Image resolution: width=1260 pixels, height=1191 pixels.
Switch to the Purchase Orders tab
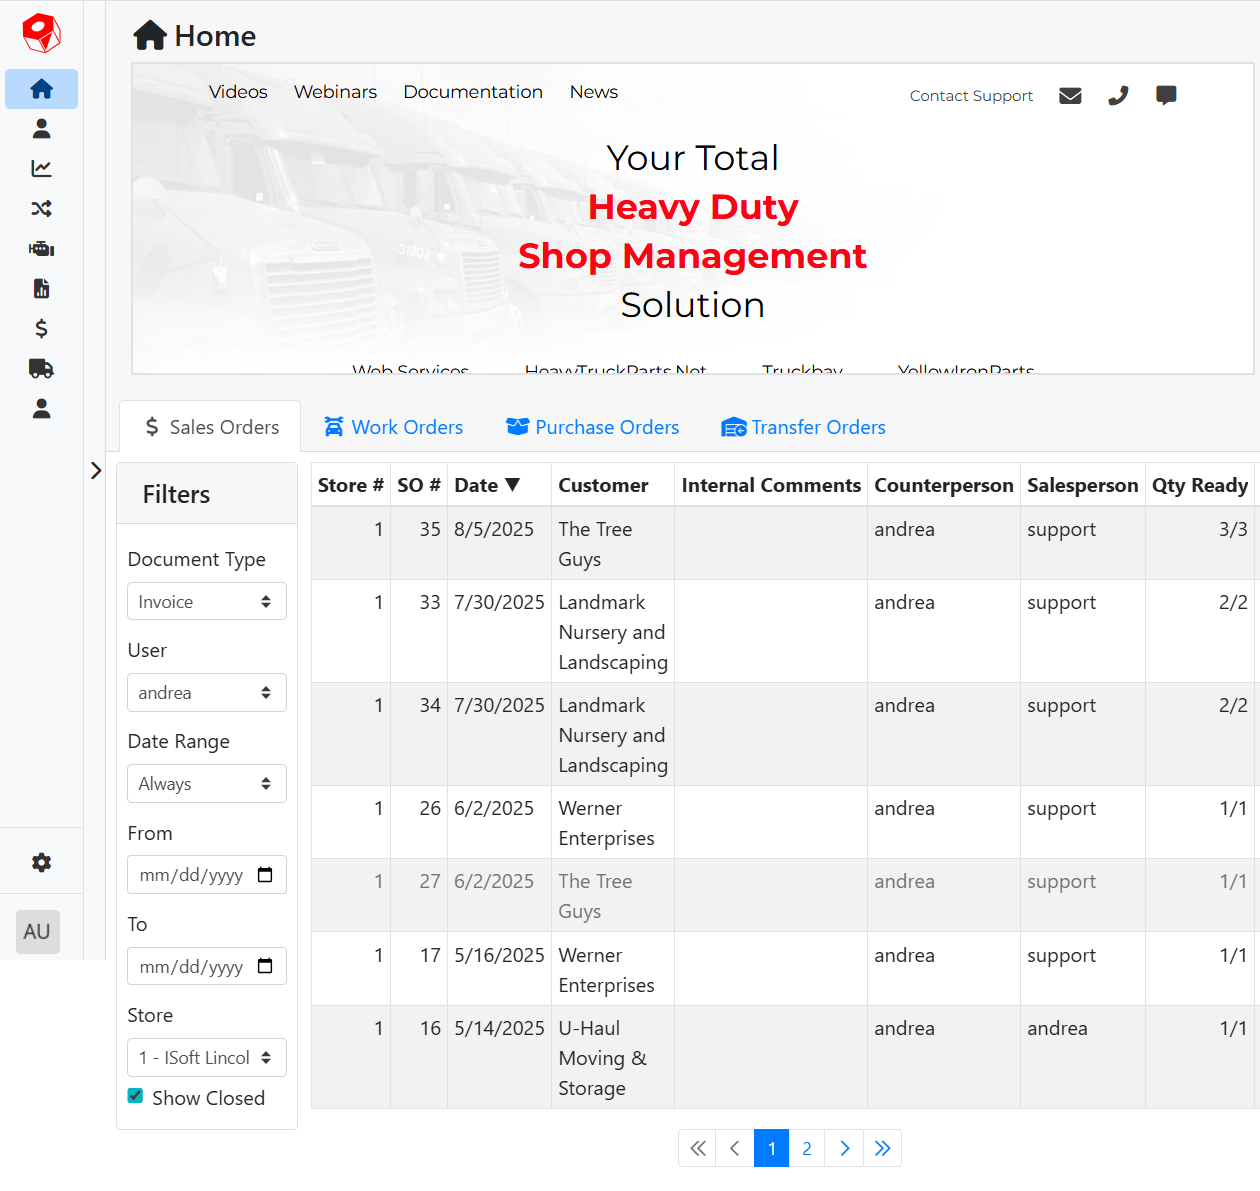(x=592, y=427)
